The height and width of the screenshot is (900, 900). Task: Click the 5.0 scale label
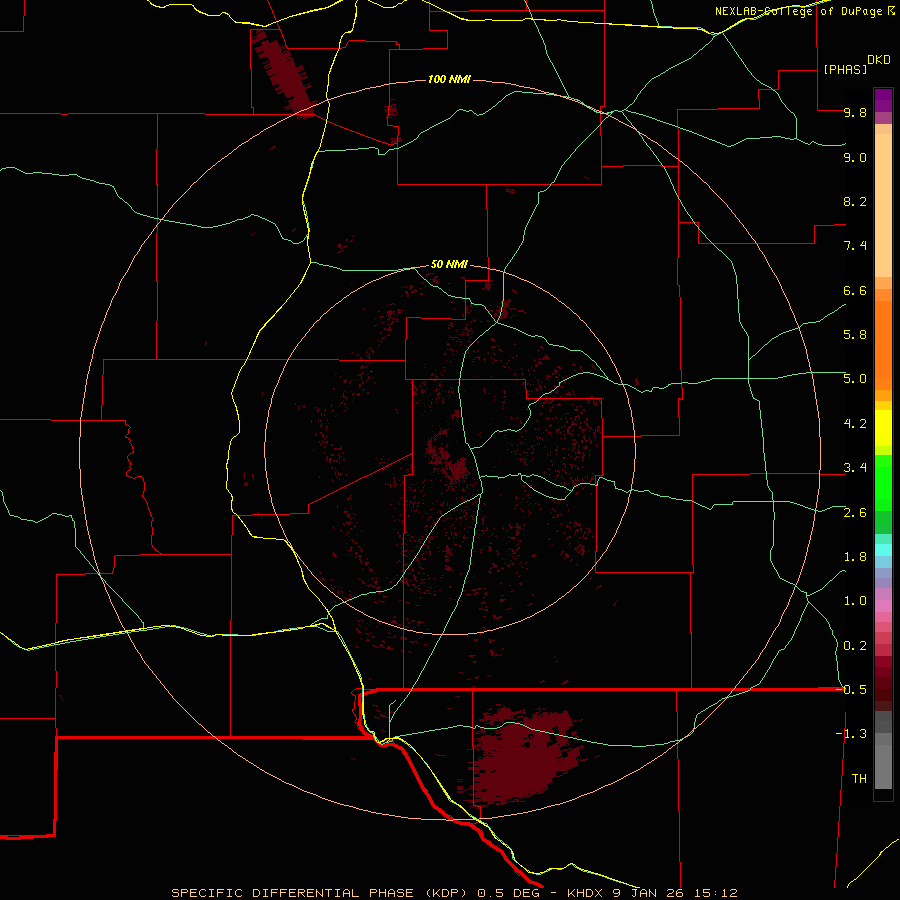tap(855, 379)
